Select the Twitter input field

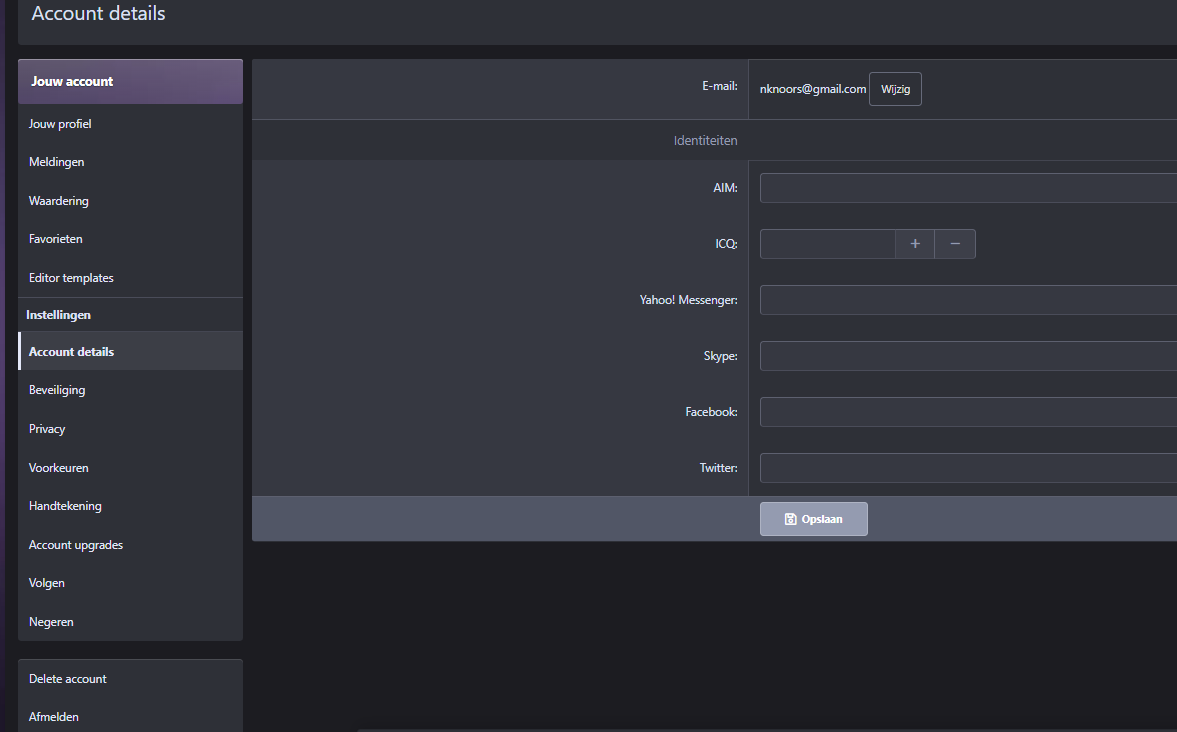coord(967,468)
